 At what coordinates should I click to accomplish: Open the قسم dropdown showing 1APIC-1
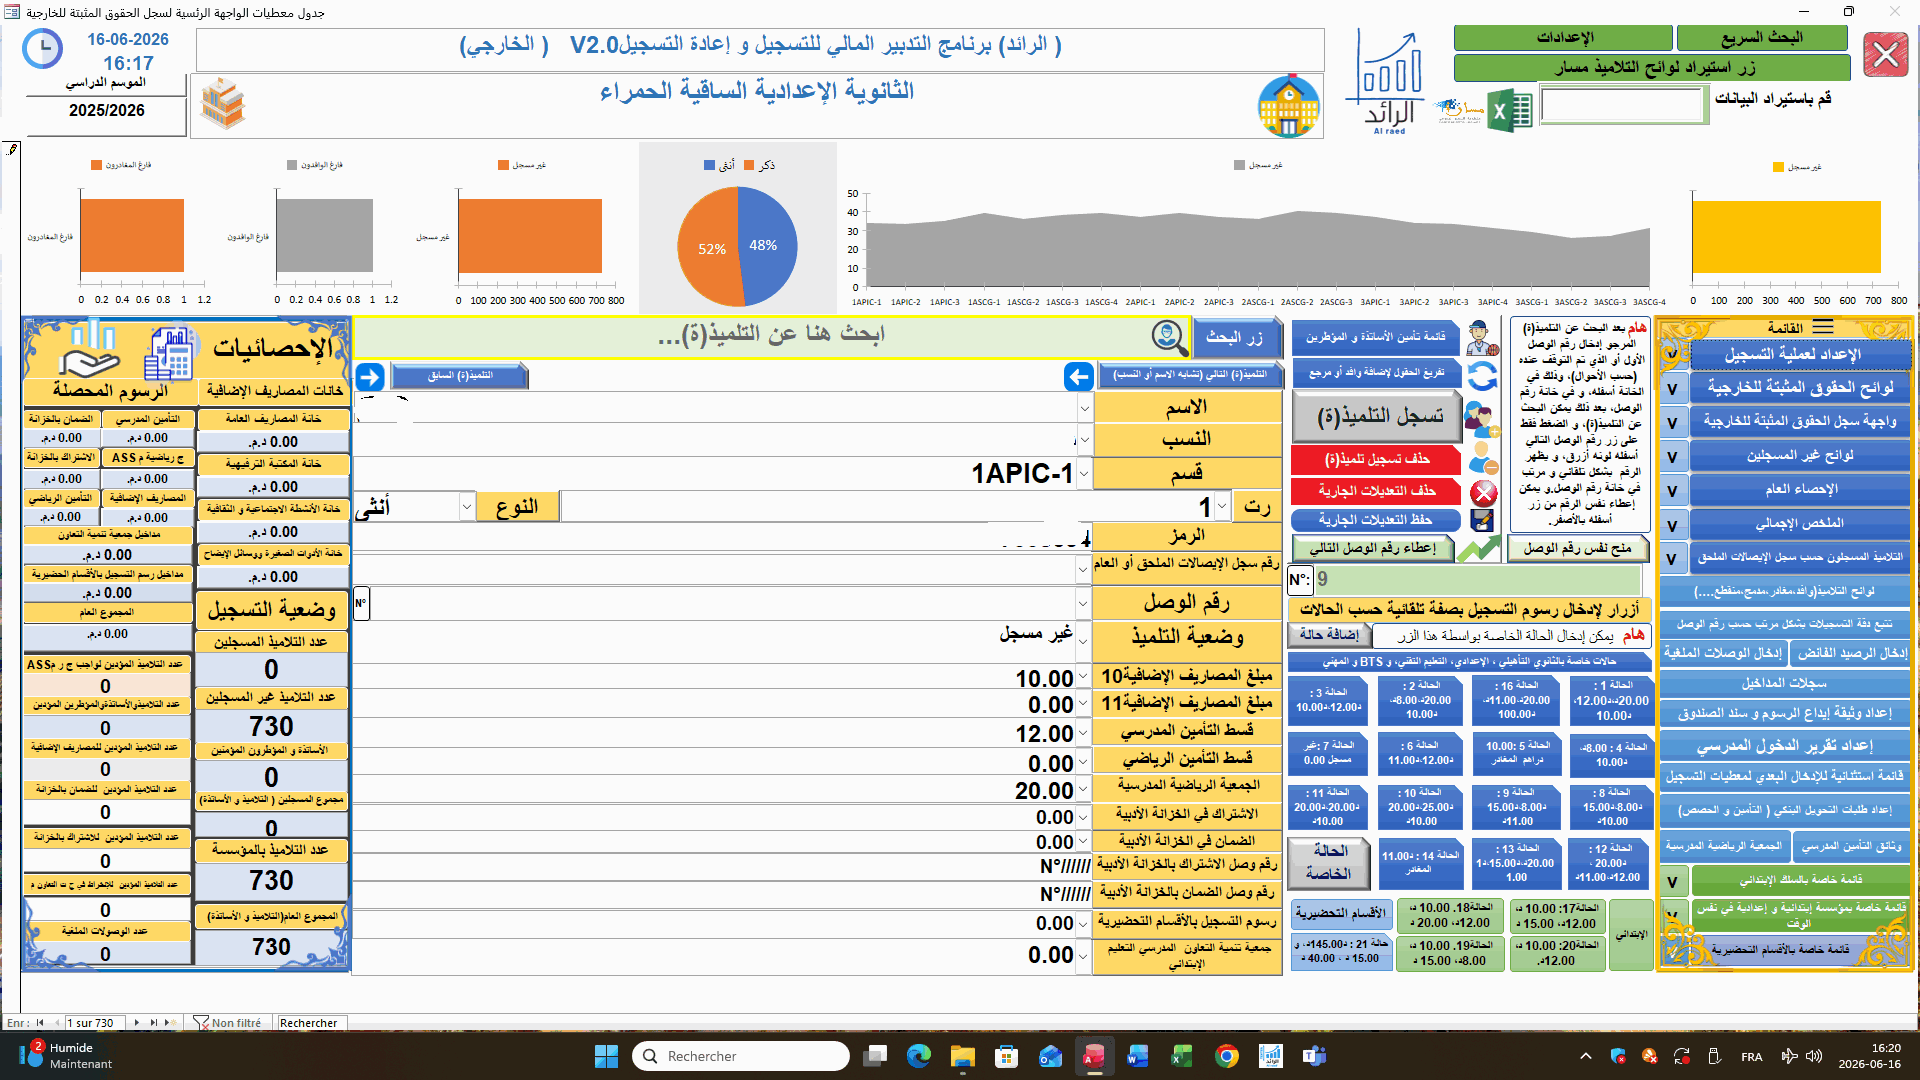tap(1084, 473)
